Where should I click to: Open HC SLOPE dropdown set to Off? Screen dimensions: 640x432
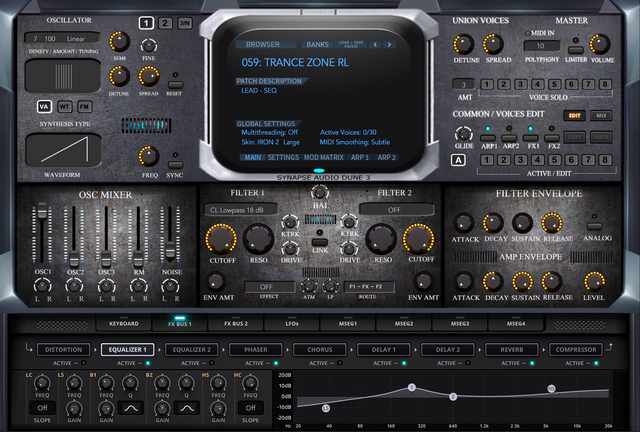pos(251,408)
